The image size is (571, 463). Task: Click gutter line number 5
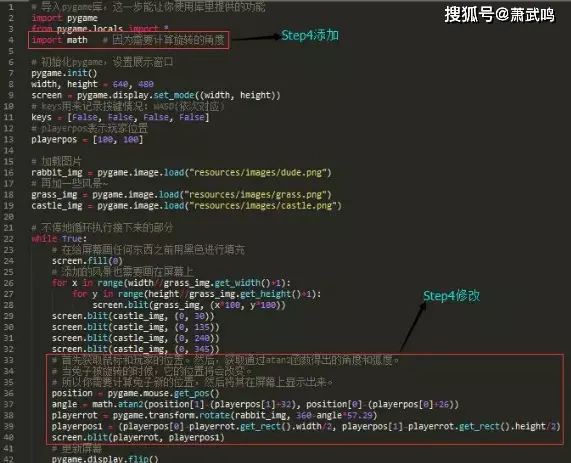pos(11,51)
